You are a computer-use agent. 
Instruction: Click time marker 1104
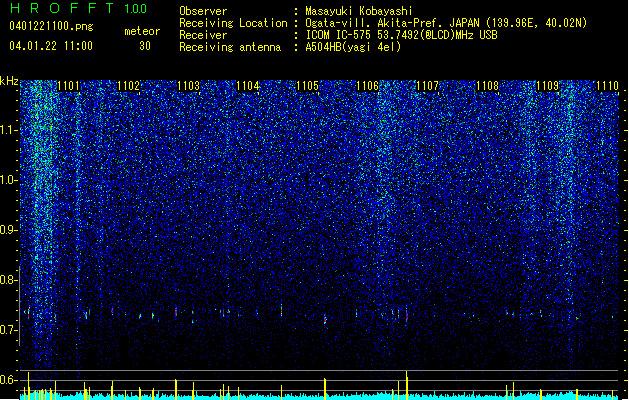click(x=248, y=86)
